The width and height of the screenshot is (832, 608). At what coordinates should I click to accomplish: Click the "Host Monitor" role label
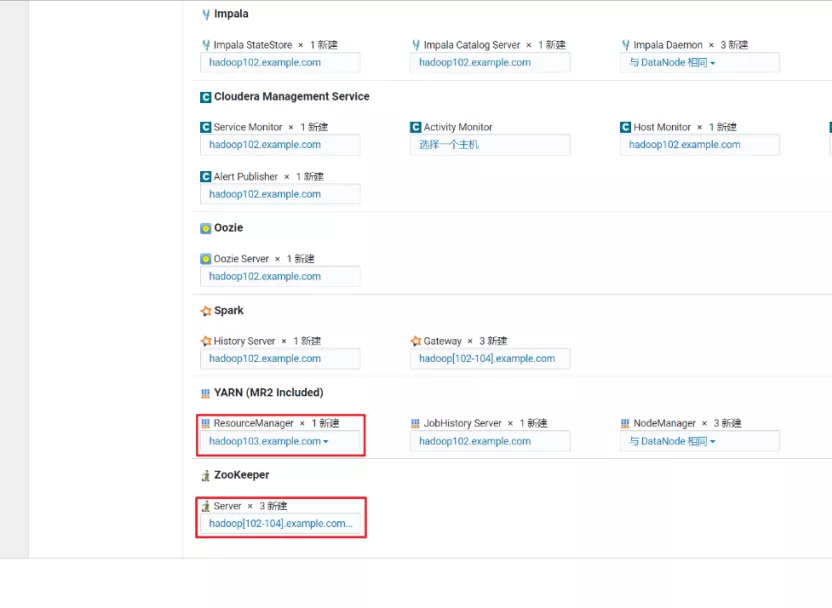662,127
